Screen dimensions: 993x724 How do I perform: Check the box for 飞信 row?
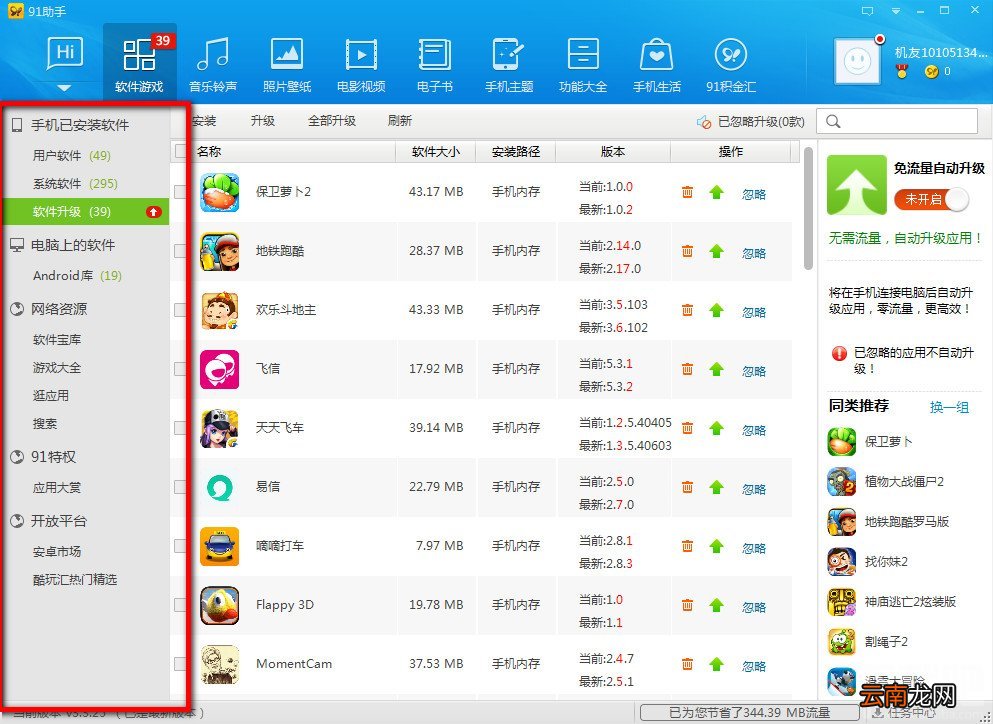click(x=180, y=368)
